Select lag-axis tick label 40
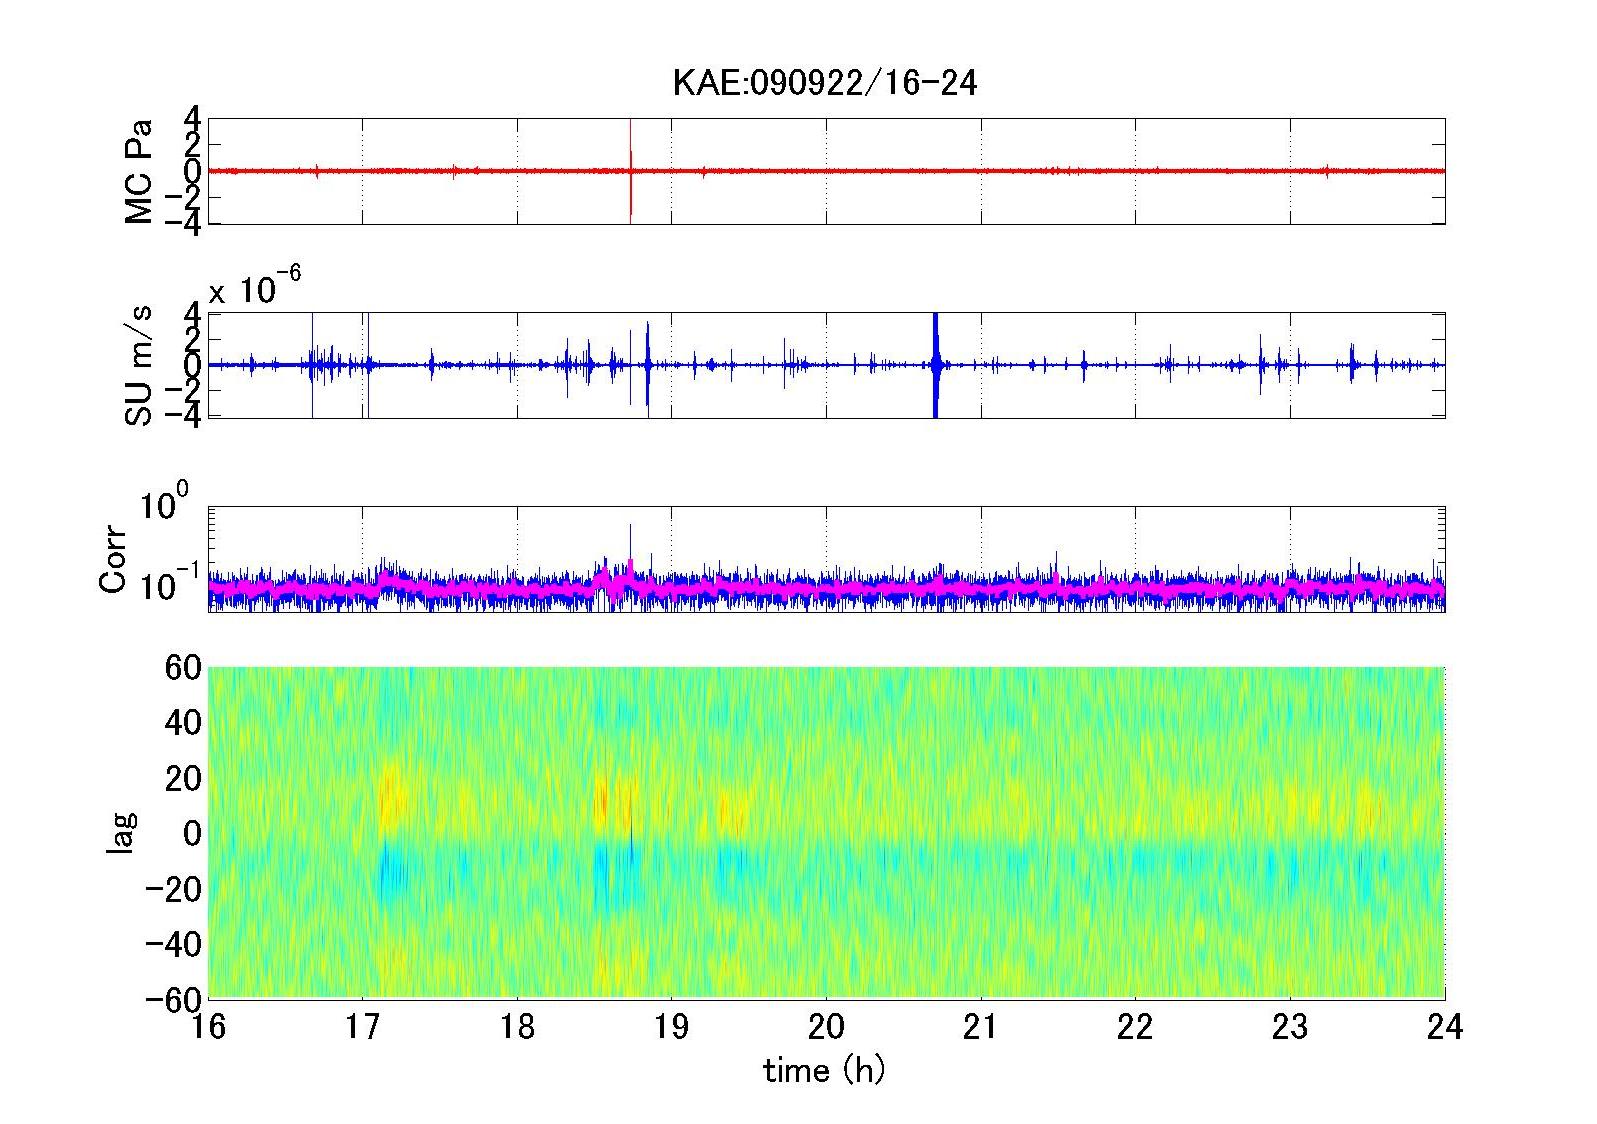The image size is (1597, 1124). 182,722
